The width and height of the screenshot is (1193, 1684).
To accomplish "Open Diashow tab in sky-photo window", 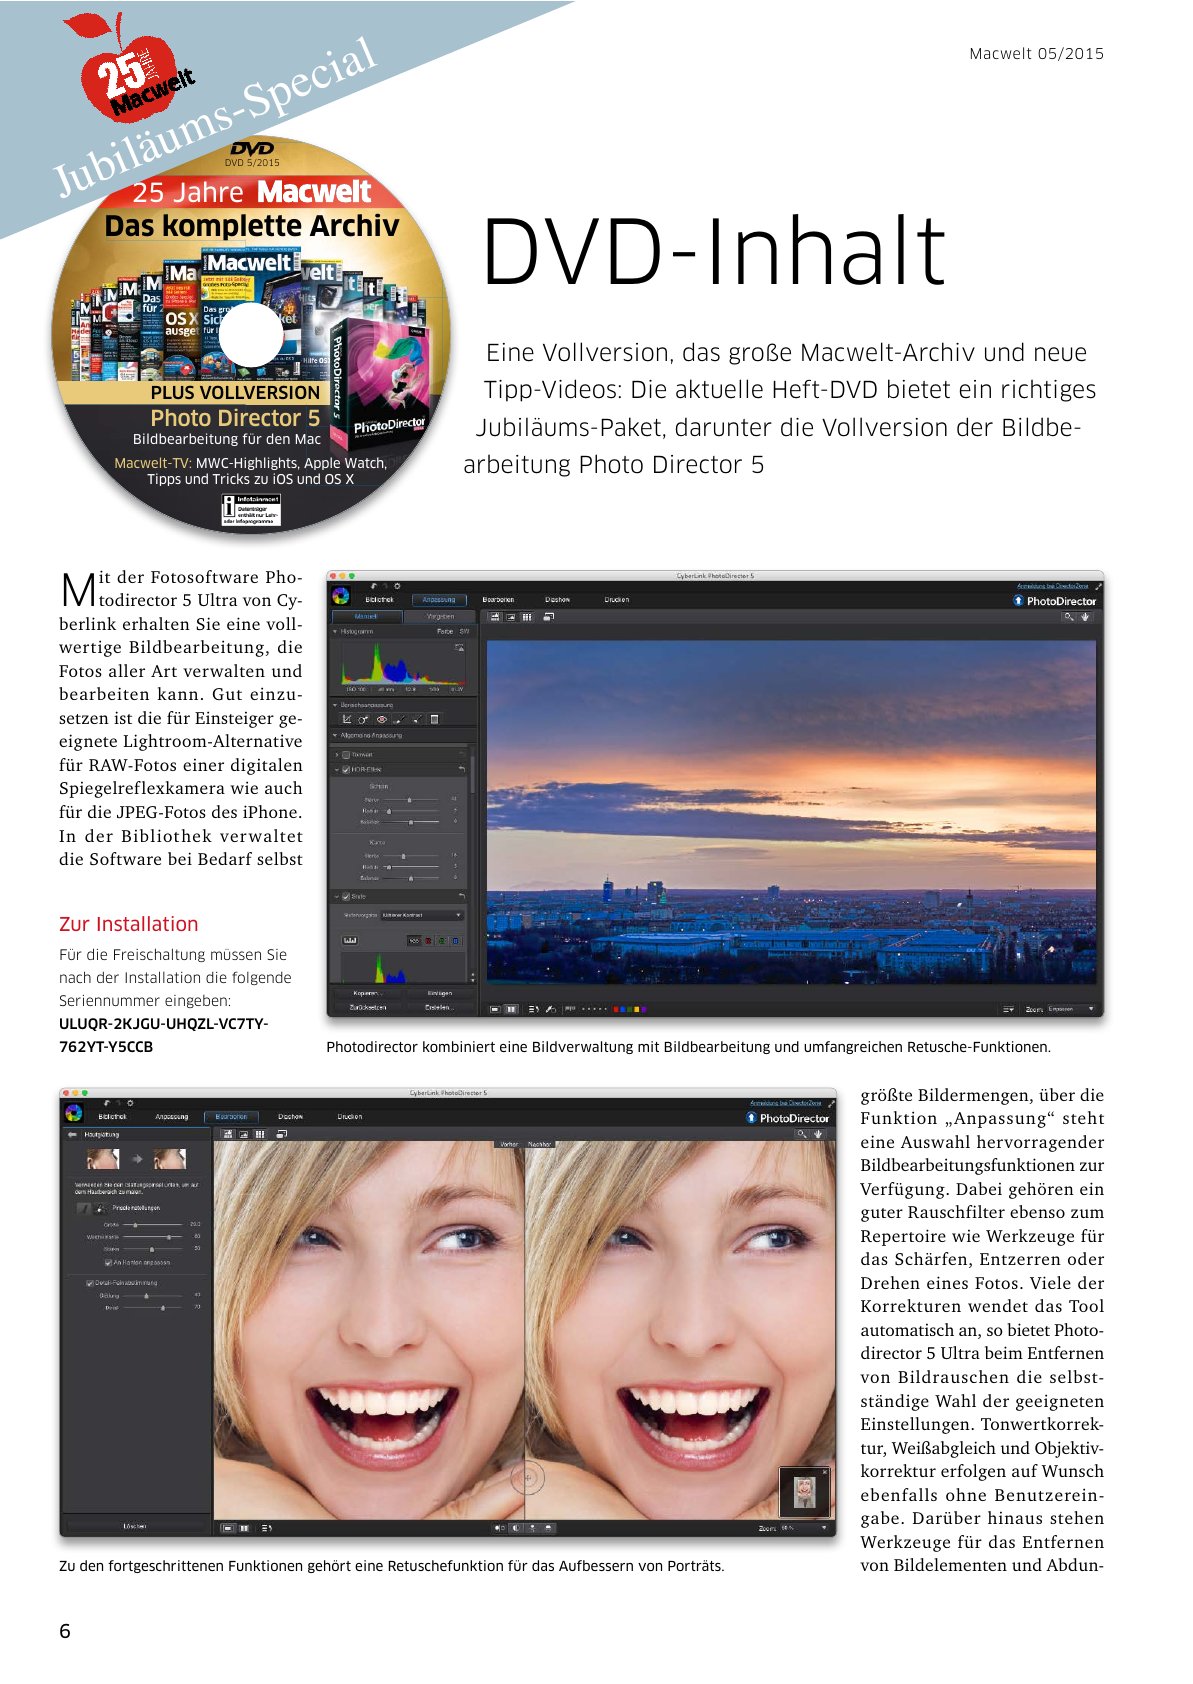I will pyautogui.click(x=557, y=600).
